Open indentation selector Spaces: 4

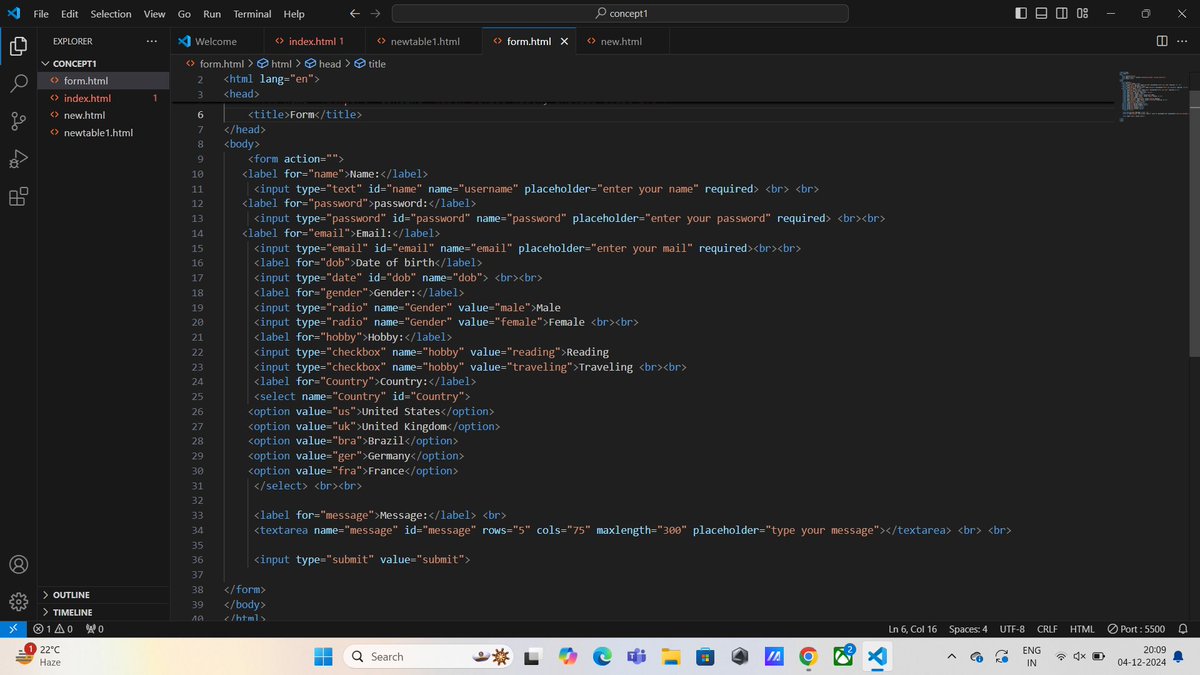(x=968, y=629)
